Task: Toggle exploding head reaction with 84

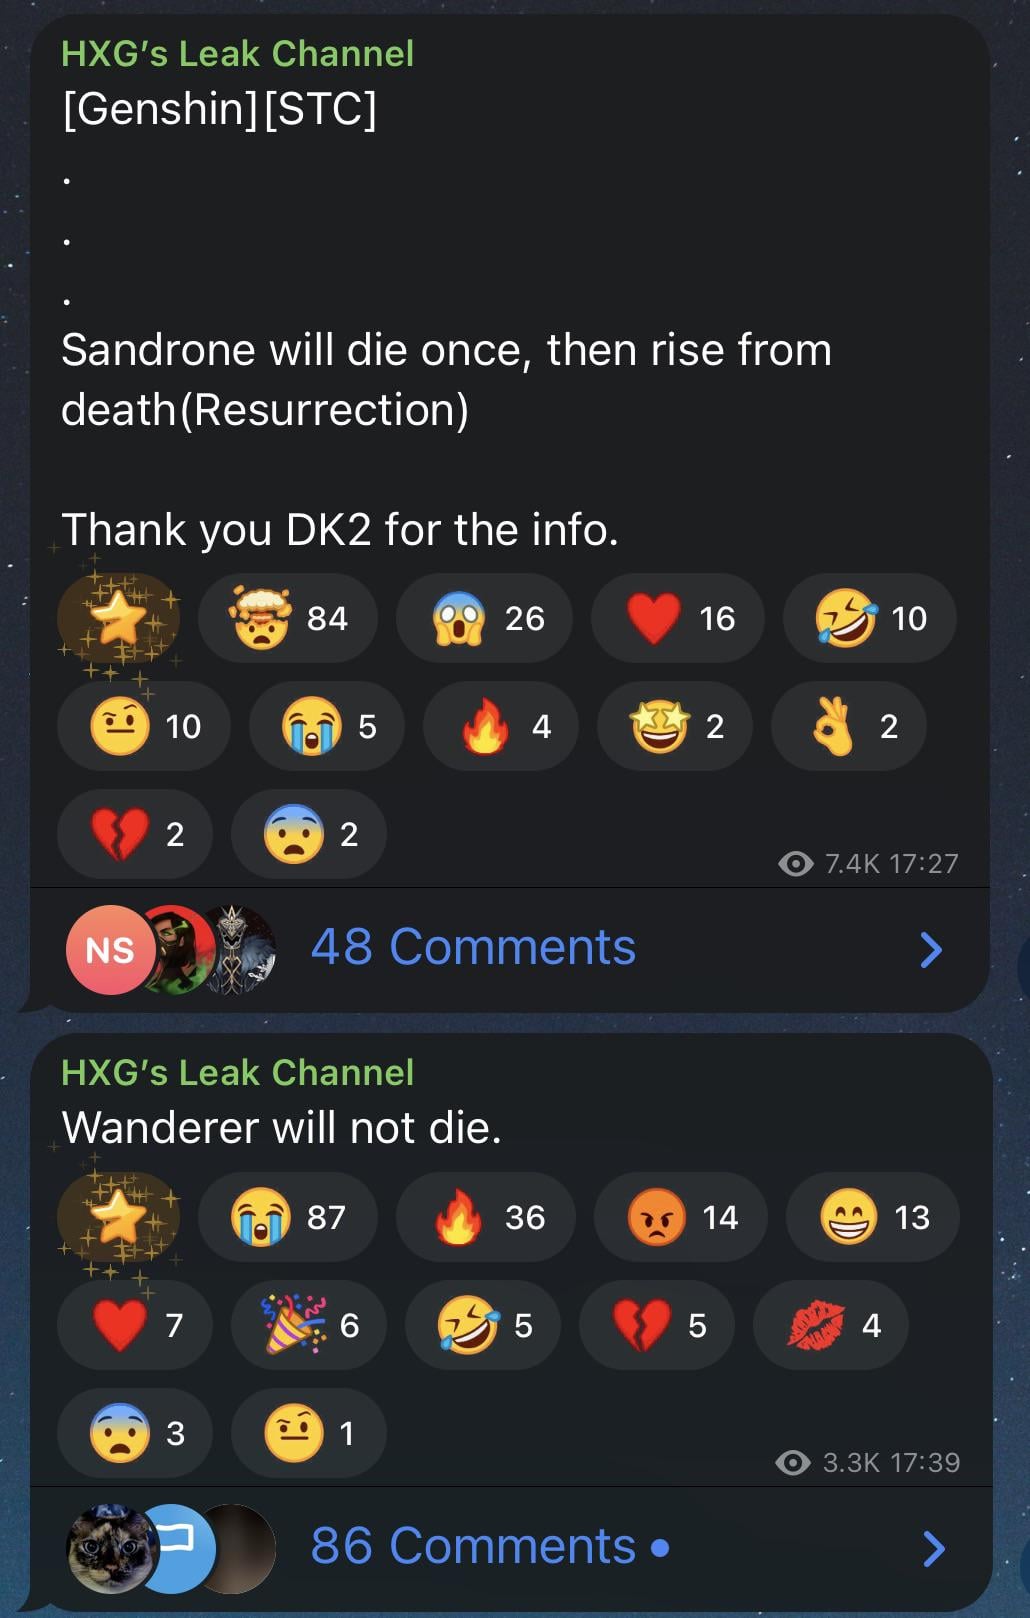Action: click(287, 619)
